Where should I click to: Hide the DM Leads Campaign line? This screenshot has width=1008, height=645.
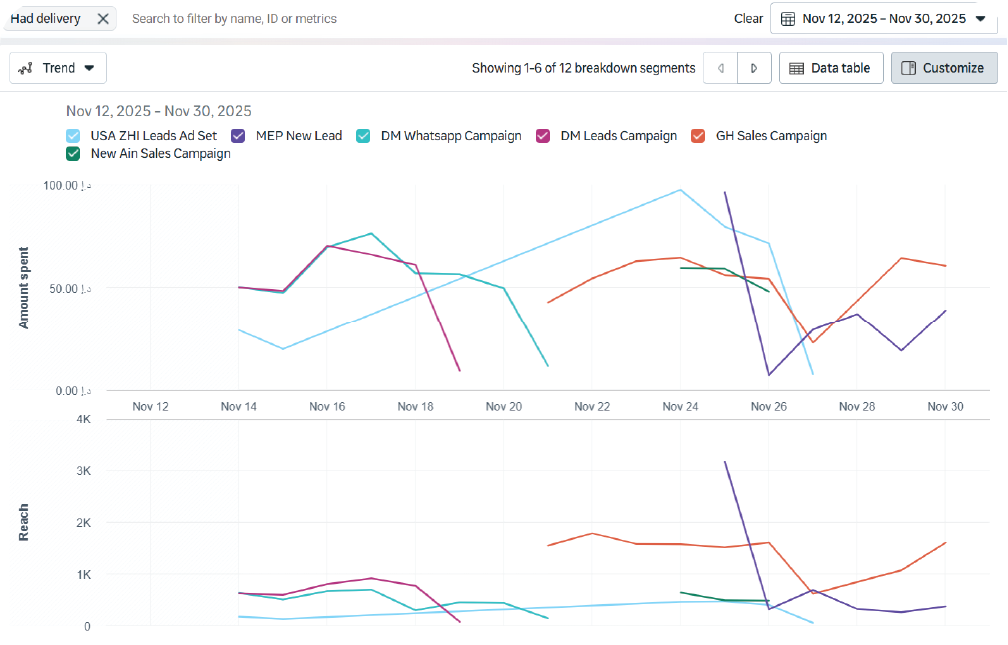point(543,136)
